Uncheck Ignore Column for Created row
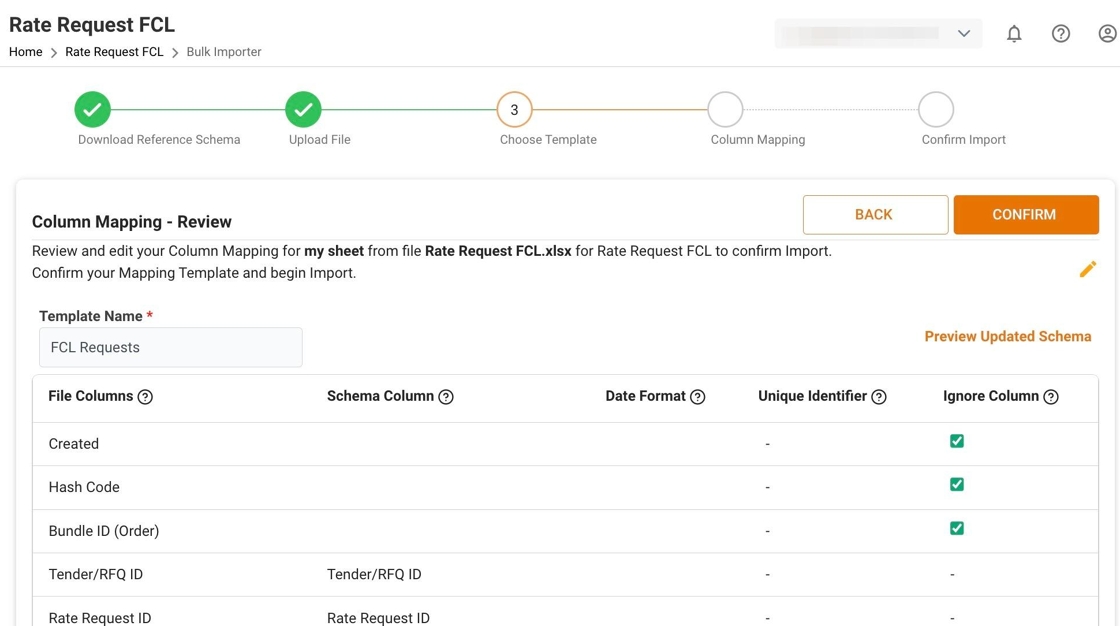 tap(957, 441)
